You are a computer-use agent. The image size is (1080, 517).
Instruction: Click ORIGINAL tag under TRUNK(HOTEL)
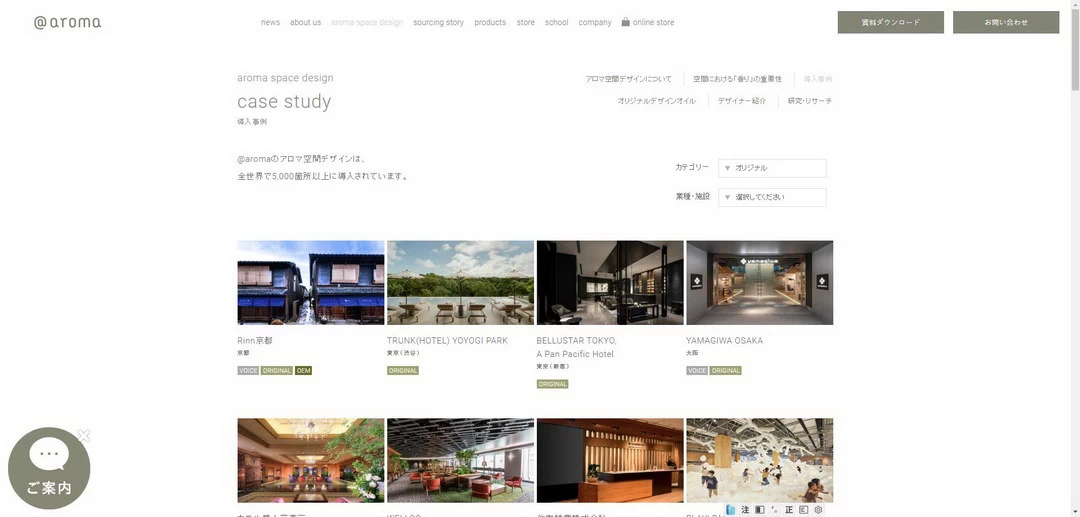[x=403, y=370]
